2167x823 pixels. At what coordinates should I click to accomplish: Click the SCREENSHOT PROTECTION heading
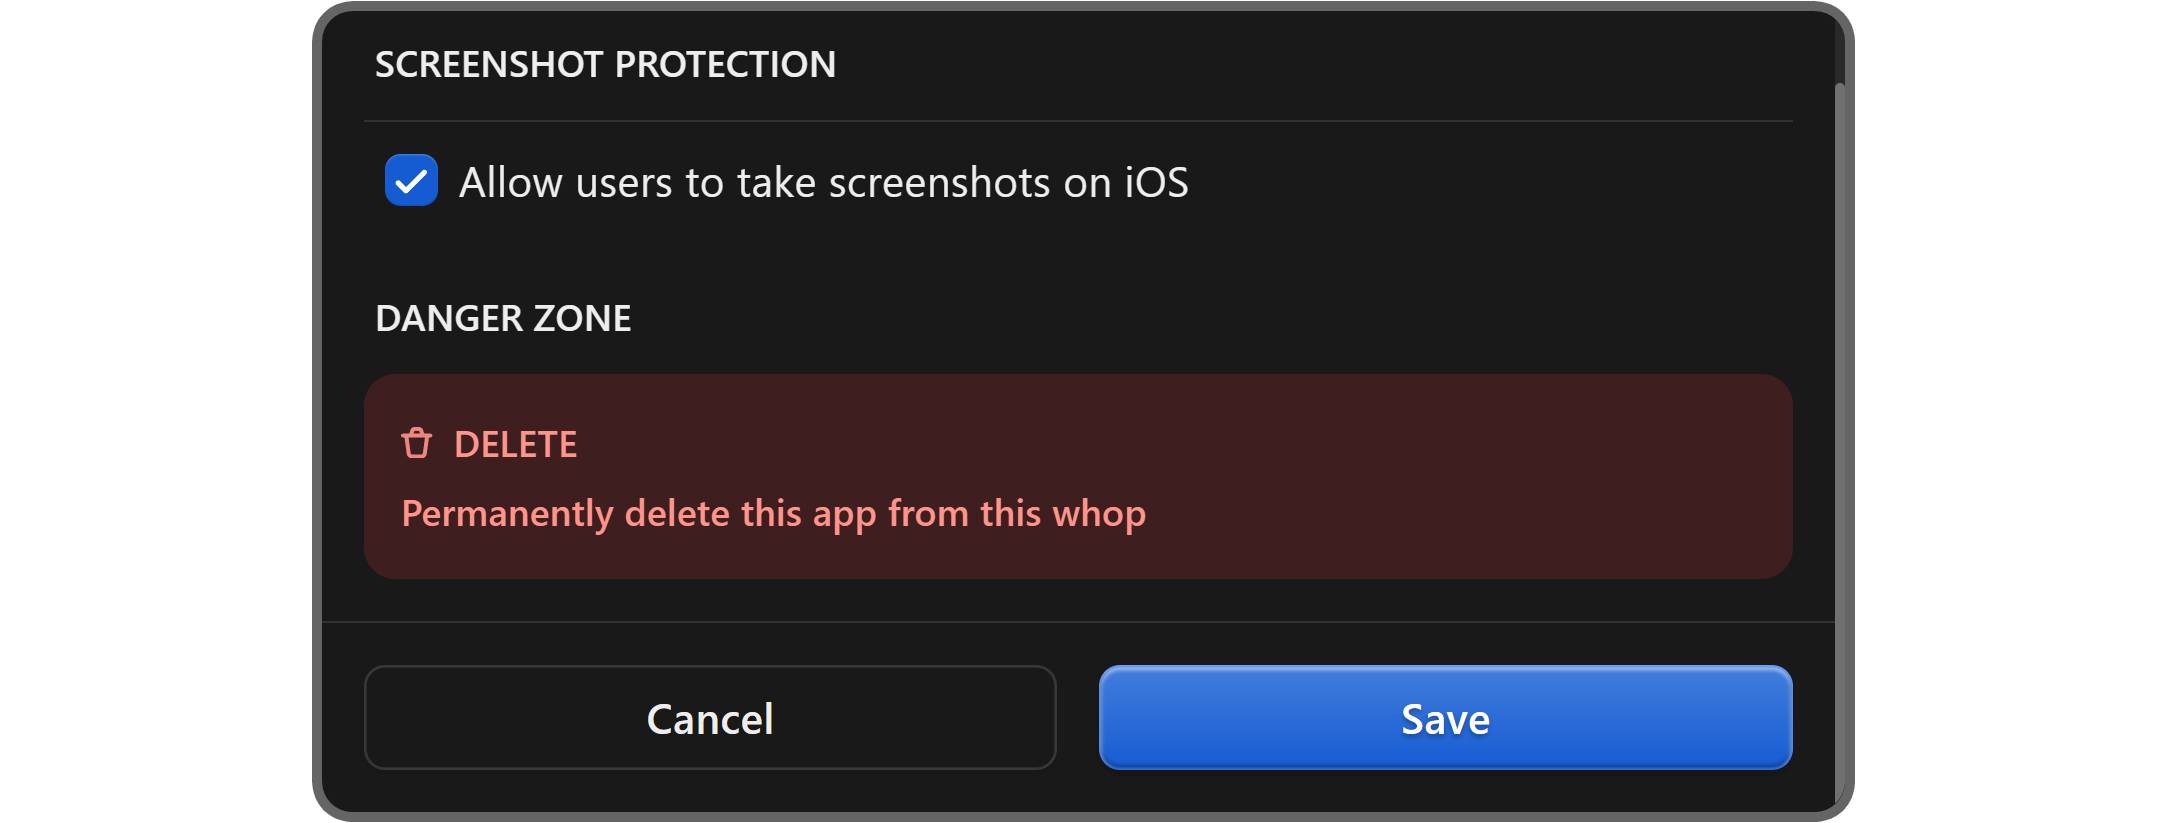(x=605, y=65)
